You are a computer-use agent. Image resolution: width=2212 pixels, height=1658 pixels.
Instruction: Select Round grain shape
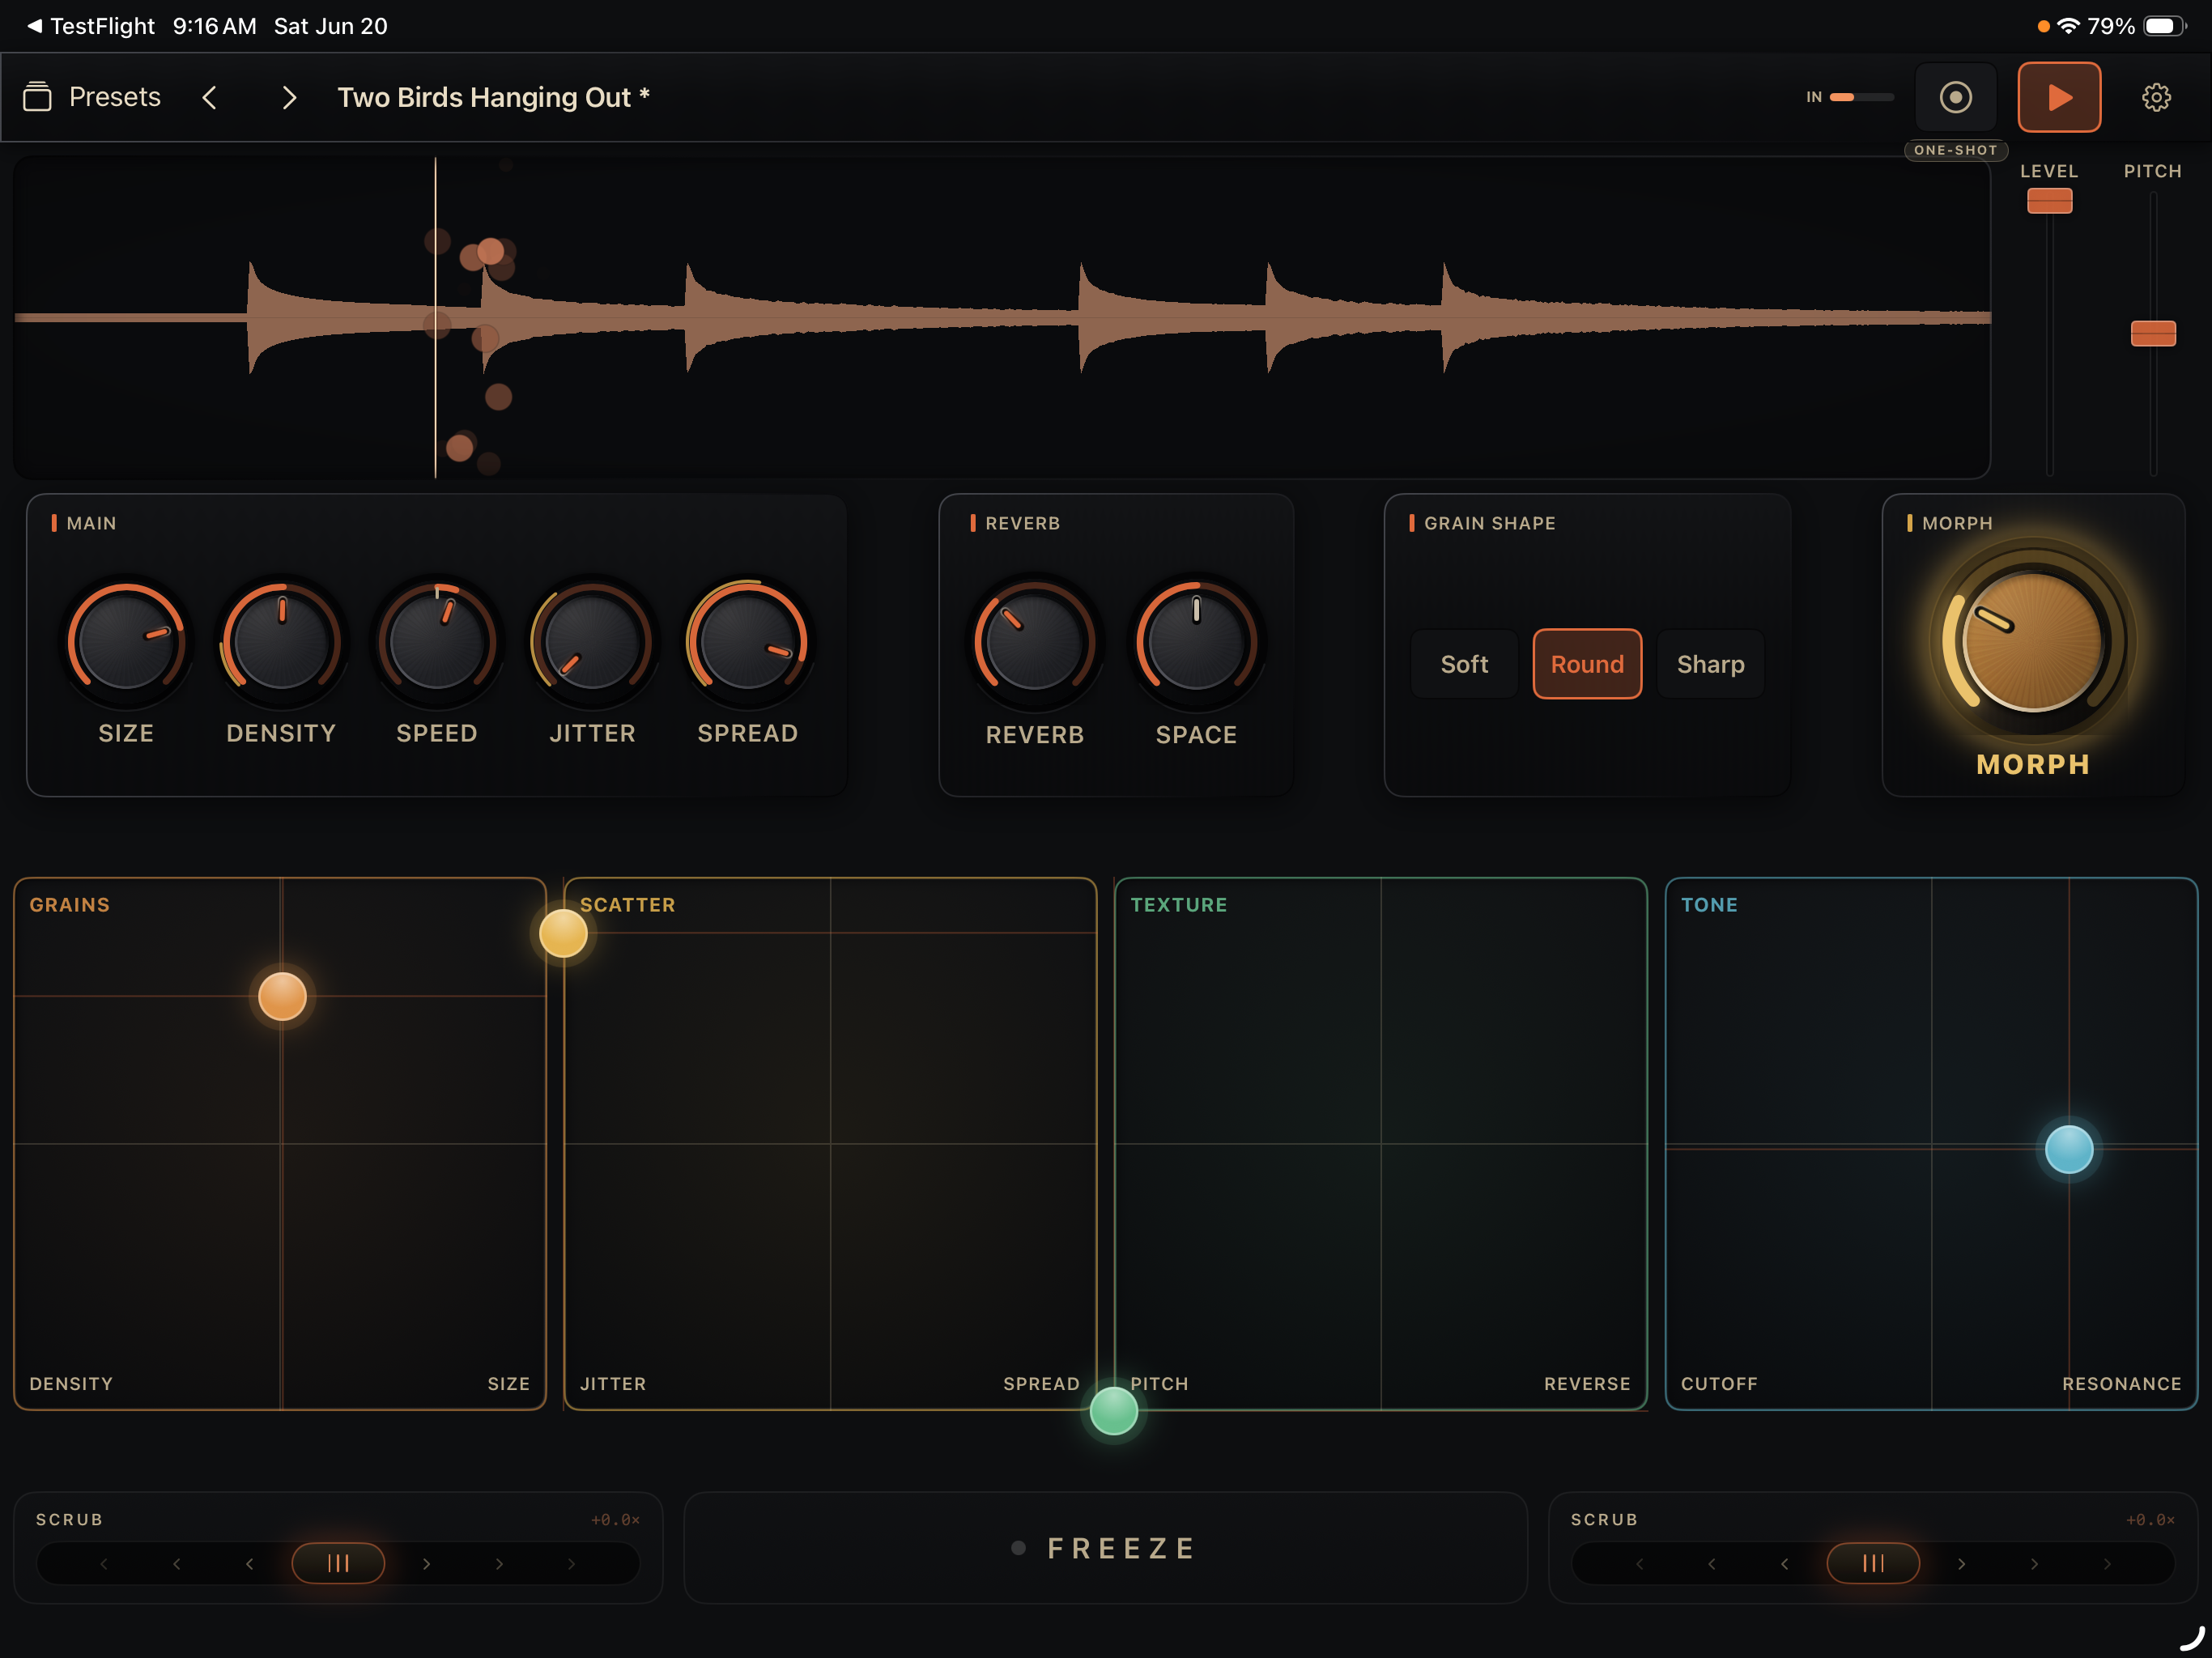point(1587,664)
